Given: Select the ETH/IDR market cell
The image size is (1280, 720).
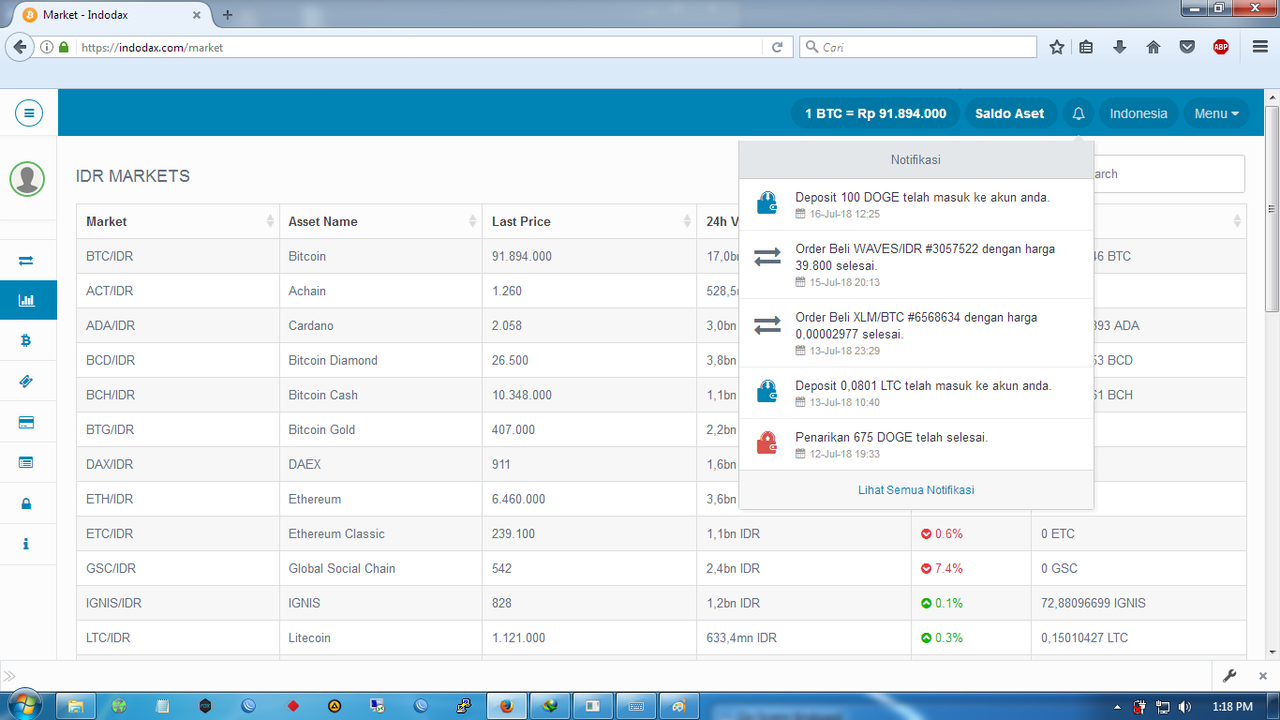Looking at the screenshot, I should point(178,499).
